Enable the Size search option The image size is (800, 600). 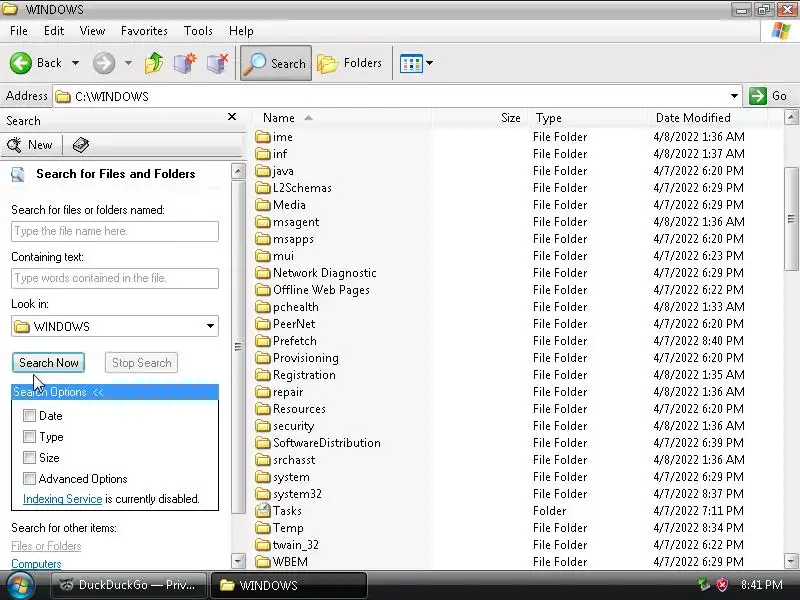(29, 458)
